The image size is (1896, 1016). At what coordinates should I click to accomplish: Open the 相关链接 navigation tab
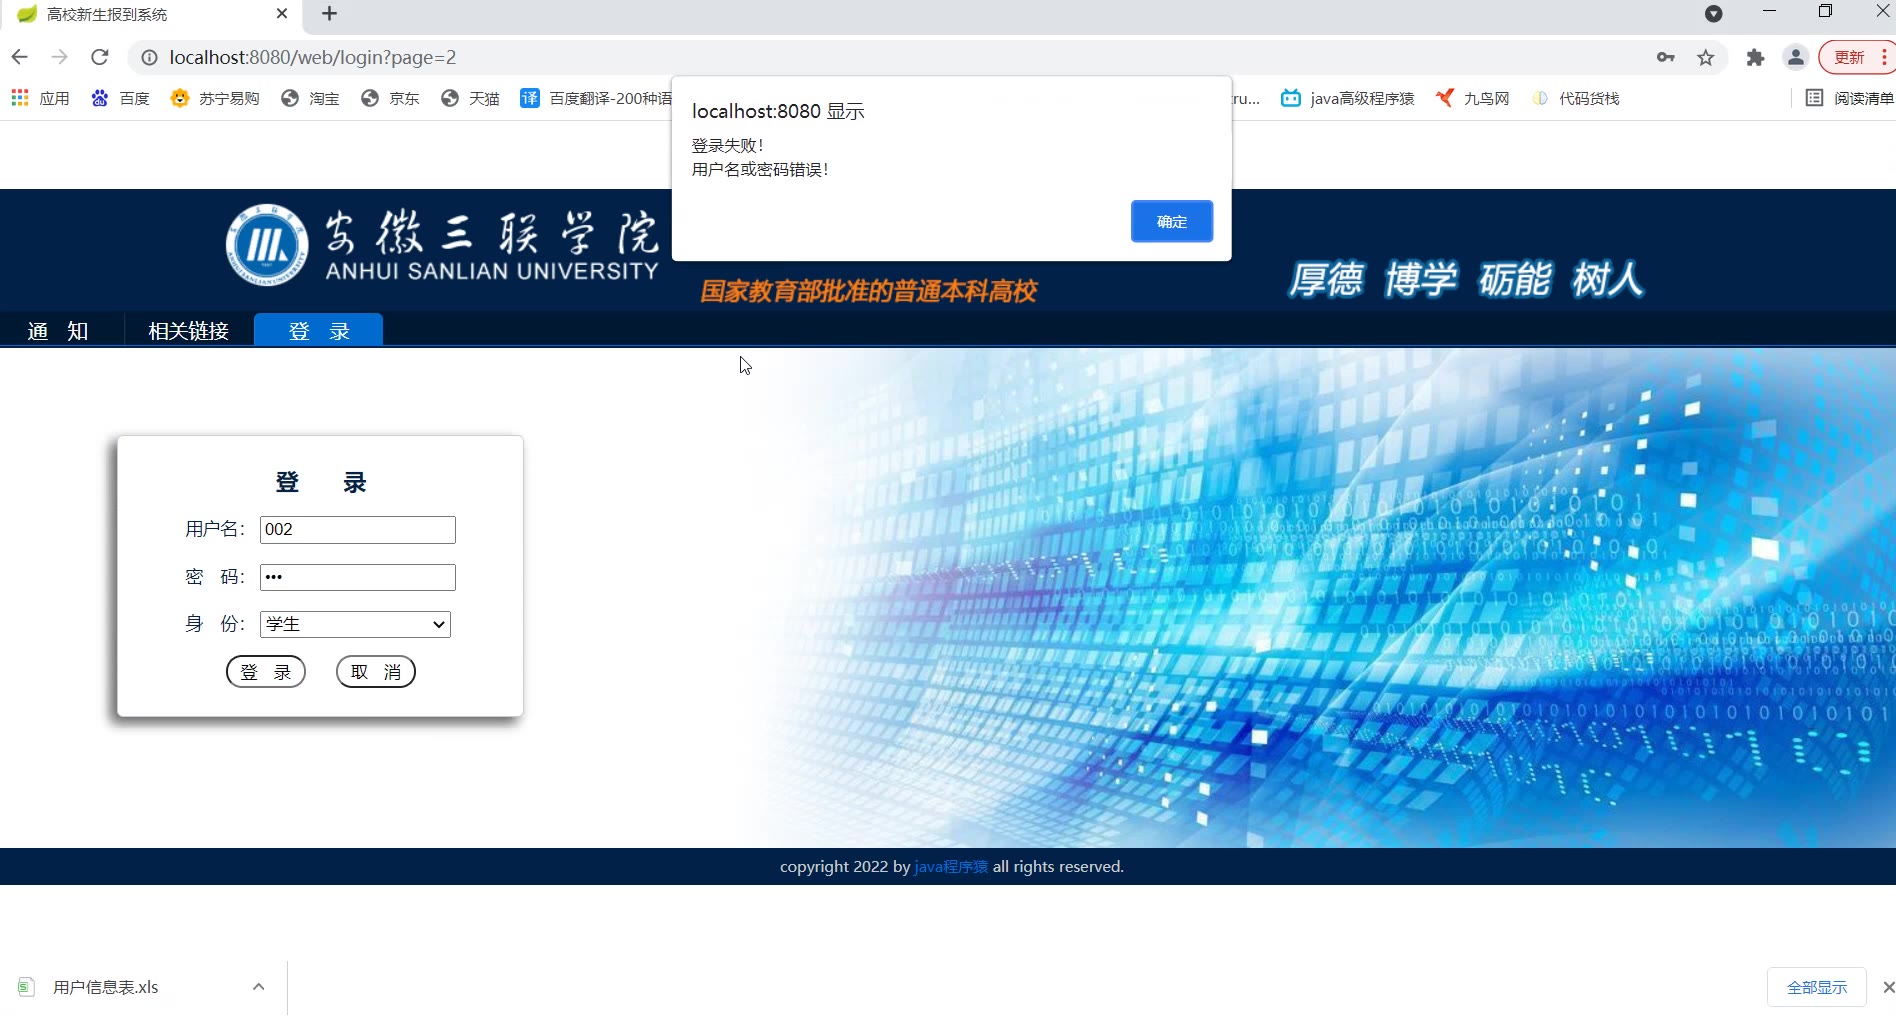pyautogui.click(x=188, y=331)
